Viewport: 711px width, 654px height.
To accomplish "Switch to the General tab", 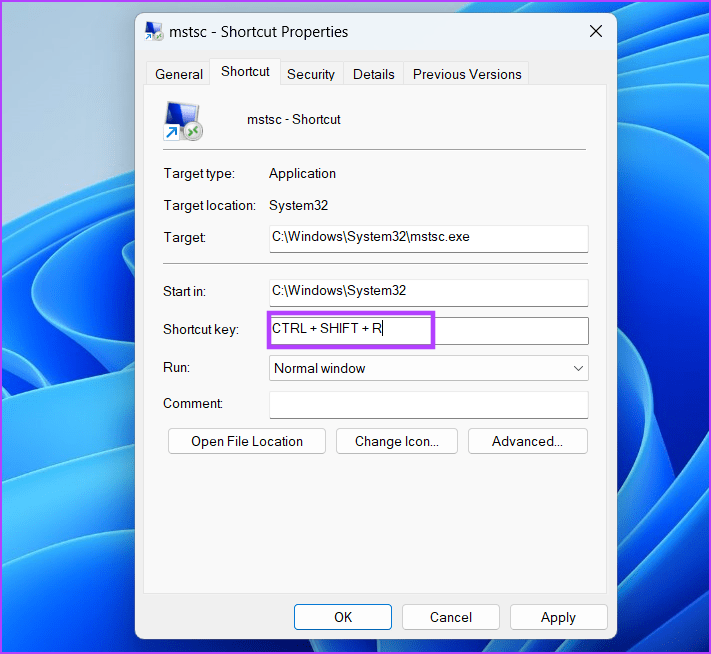I will click(x=179, y=74).
